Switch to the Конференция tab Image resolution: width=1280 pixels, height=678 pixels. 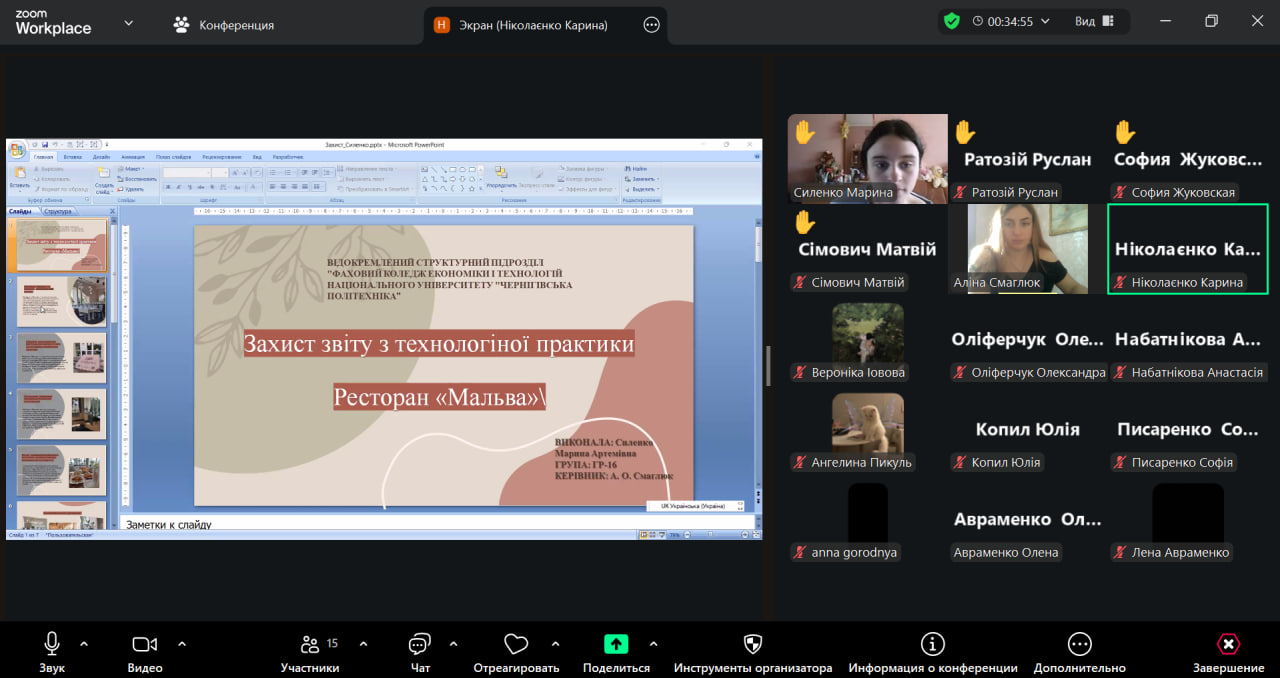224,25
